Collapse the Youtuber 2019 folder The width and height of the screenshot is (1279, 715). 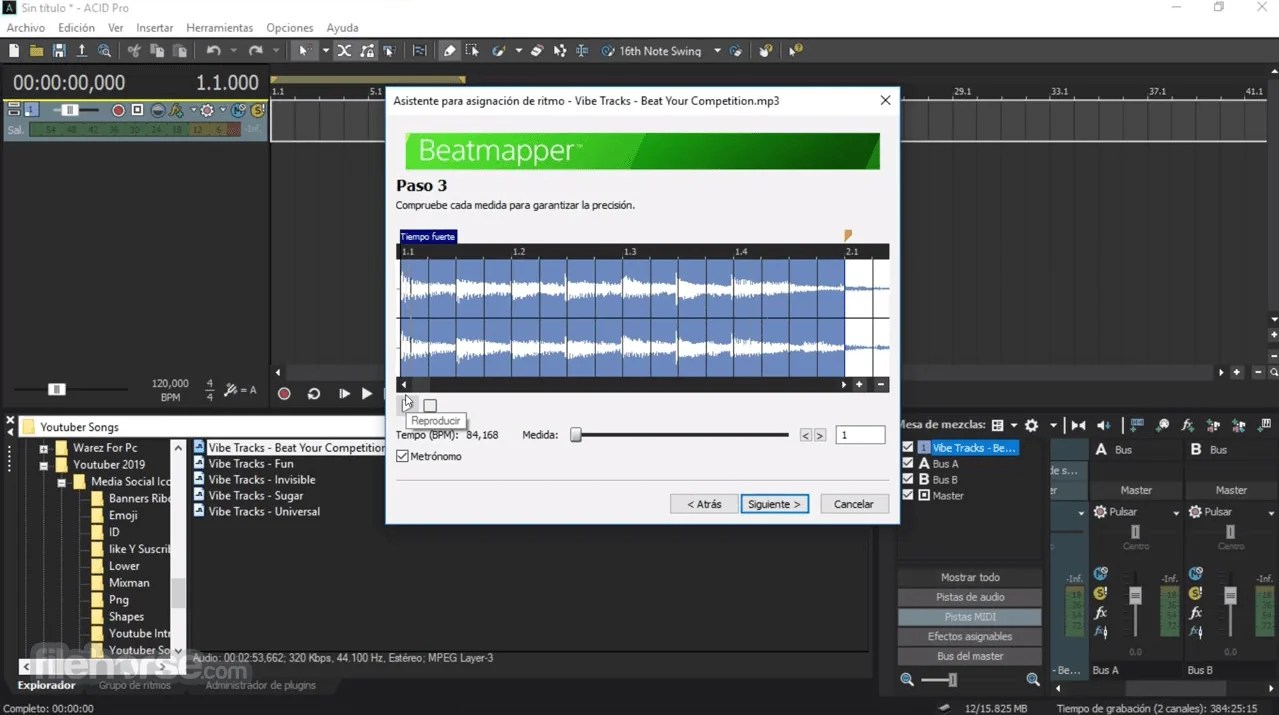click(x=44, y=465)
